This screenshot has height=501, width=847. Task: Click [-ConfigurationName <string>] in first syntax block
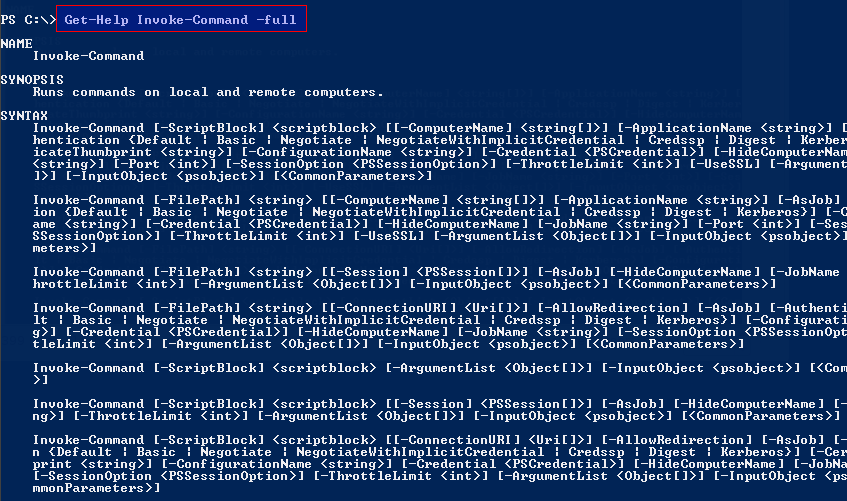(357, 152)
